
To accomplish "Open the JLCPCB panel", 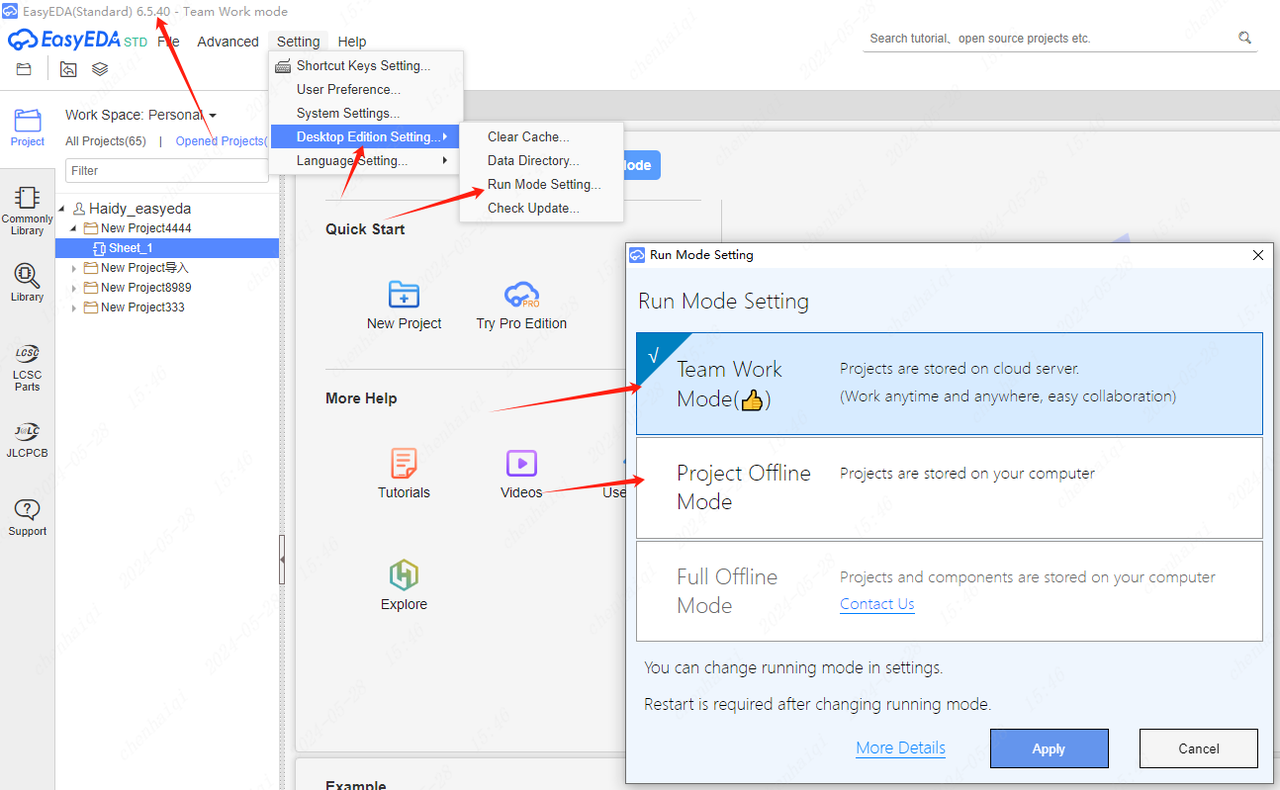I will [27, 439].
